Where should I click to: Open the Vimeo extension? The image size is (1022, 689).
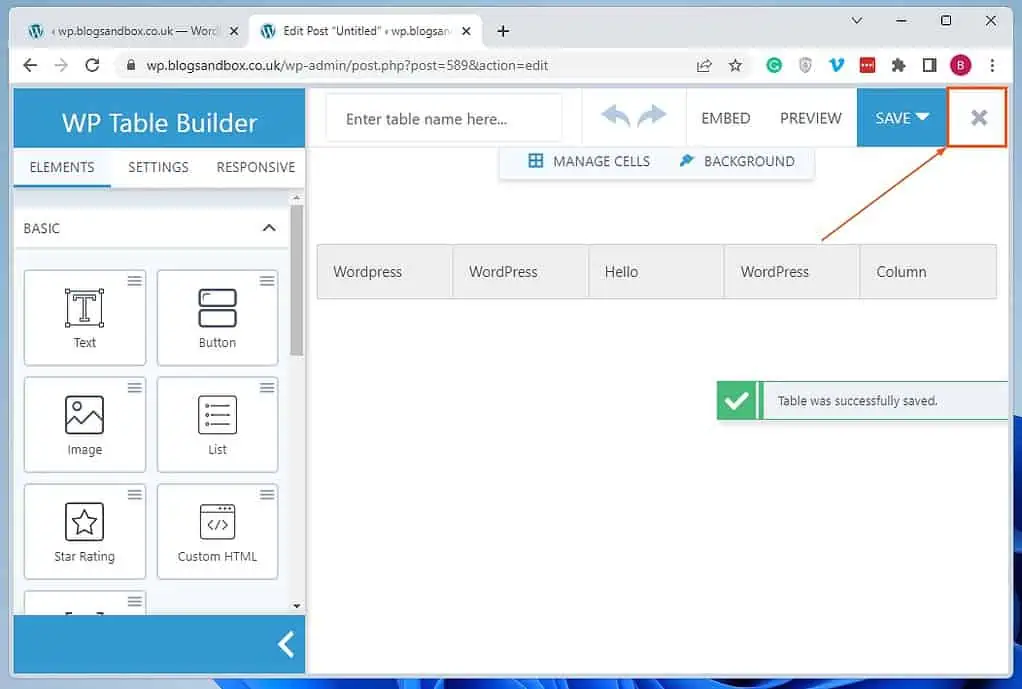[x=836, y=65]
